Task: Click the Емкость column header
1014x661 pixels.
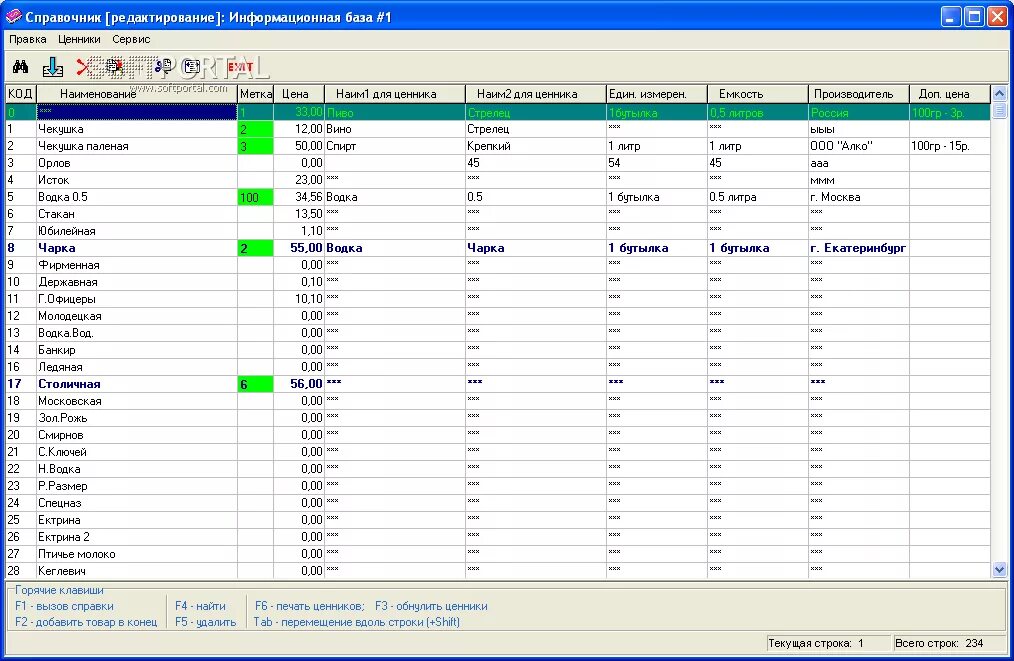Action: pyautogui.click(x=757, y=94)
